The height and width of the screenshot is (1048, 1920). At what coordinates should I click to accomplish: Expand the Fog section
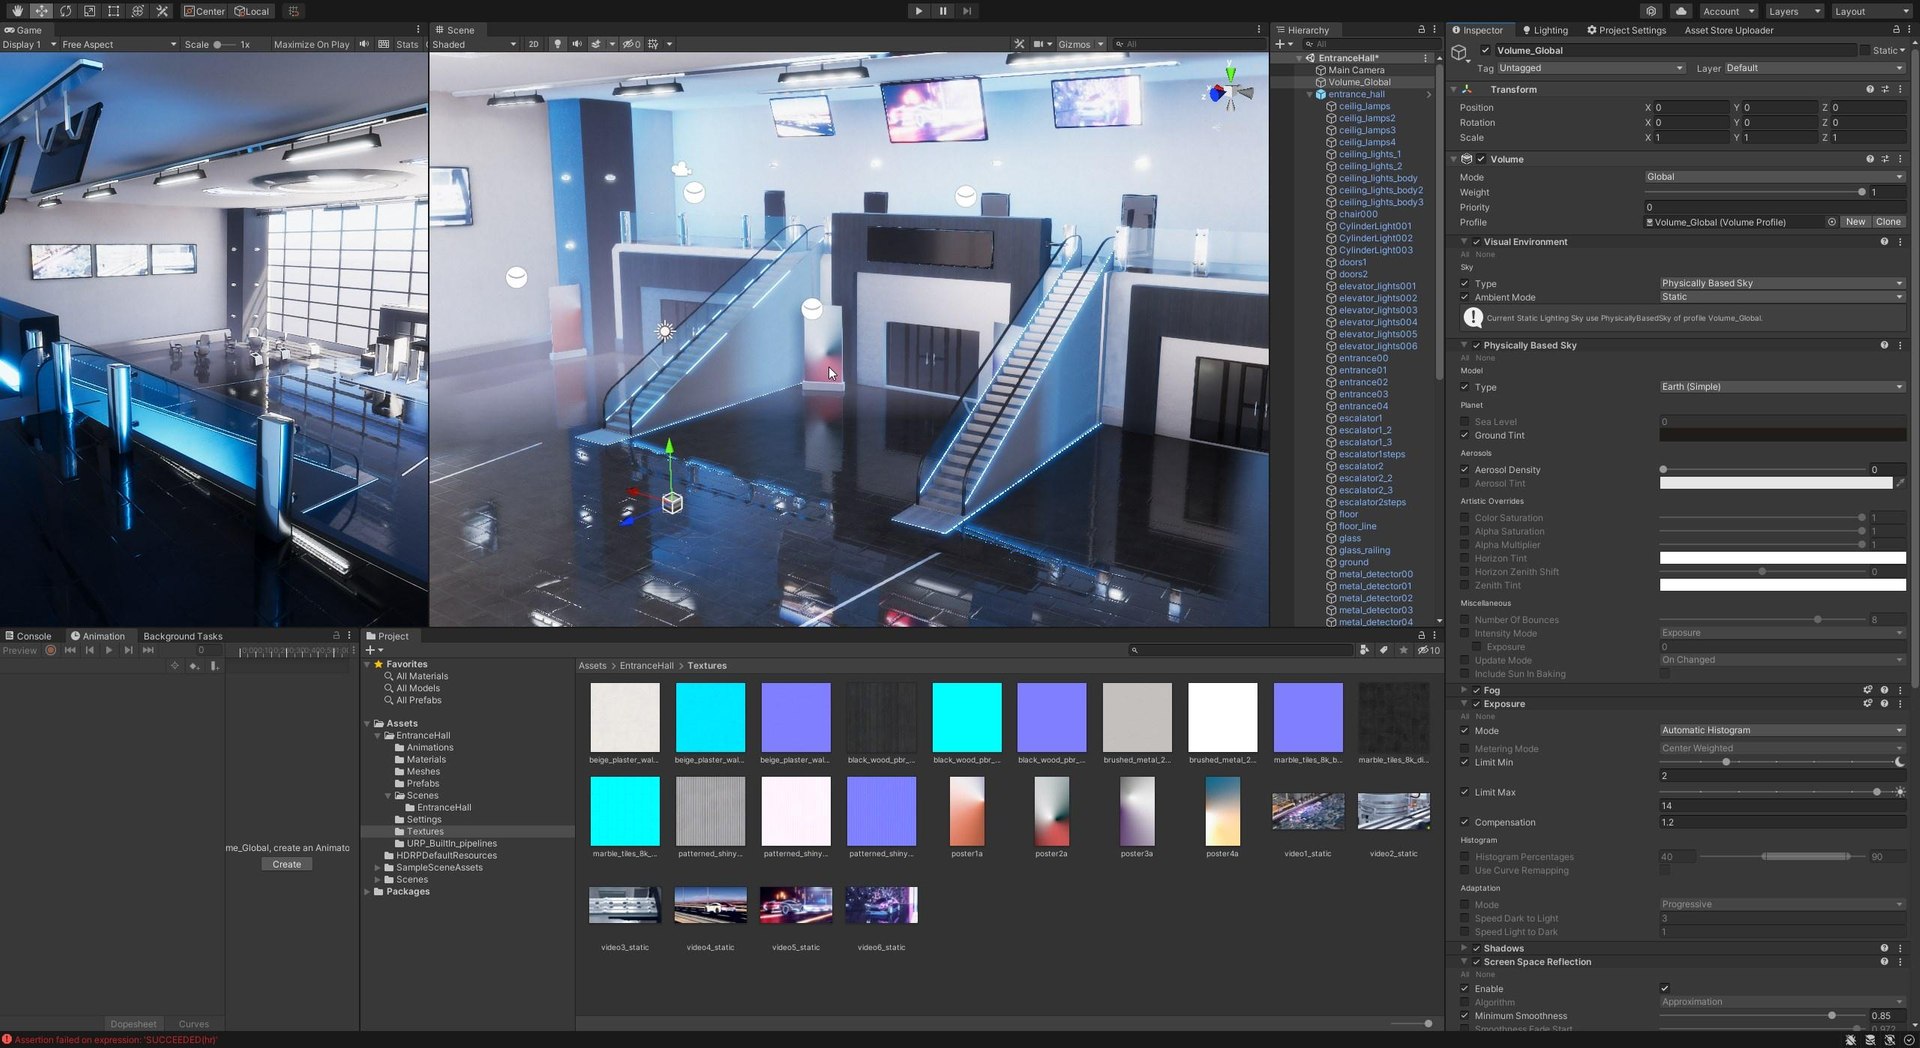[1464, 690]
